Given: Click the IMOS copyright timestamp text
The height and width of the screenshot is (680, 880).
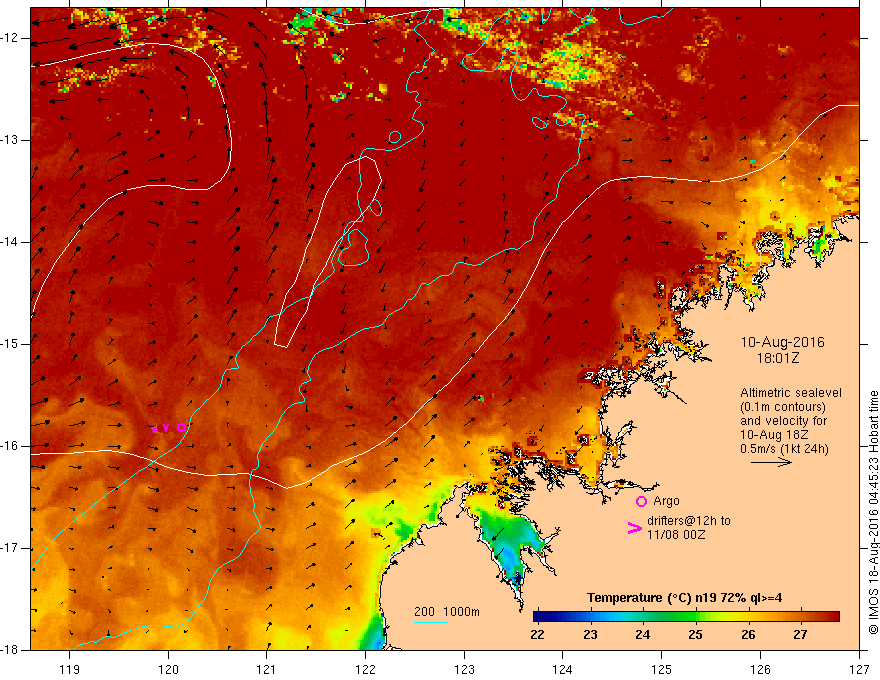Looking at the screenshot, I should 873,512.
